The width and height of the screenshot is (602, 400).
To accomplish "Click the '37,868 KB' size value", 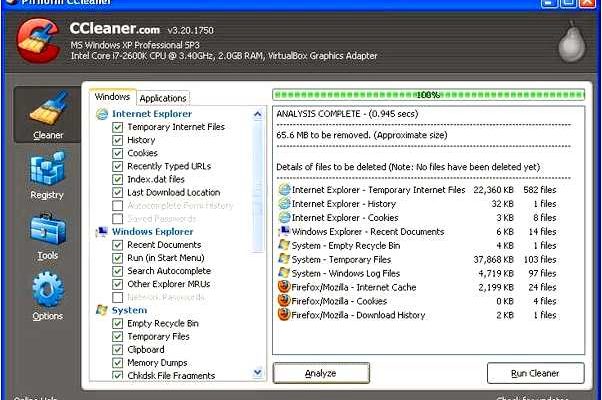I will (x=493, y=260).
